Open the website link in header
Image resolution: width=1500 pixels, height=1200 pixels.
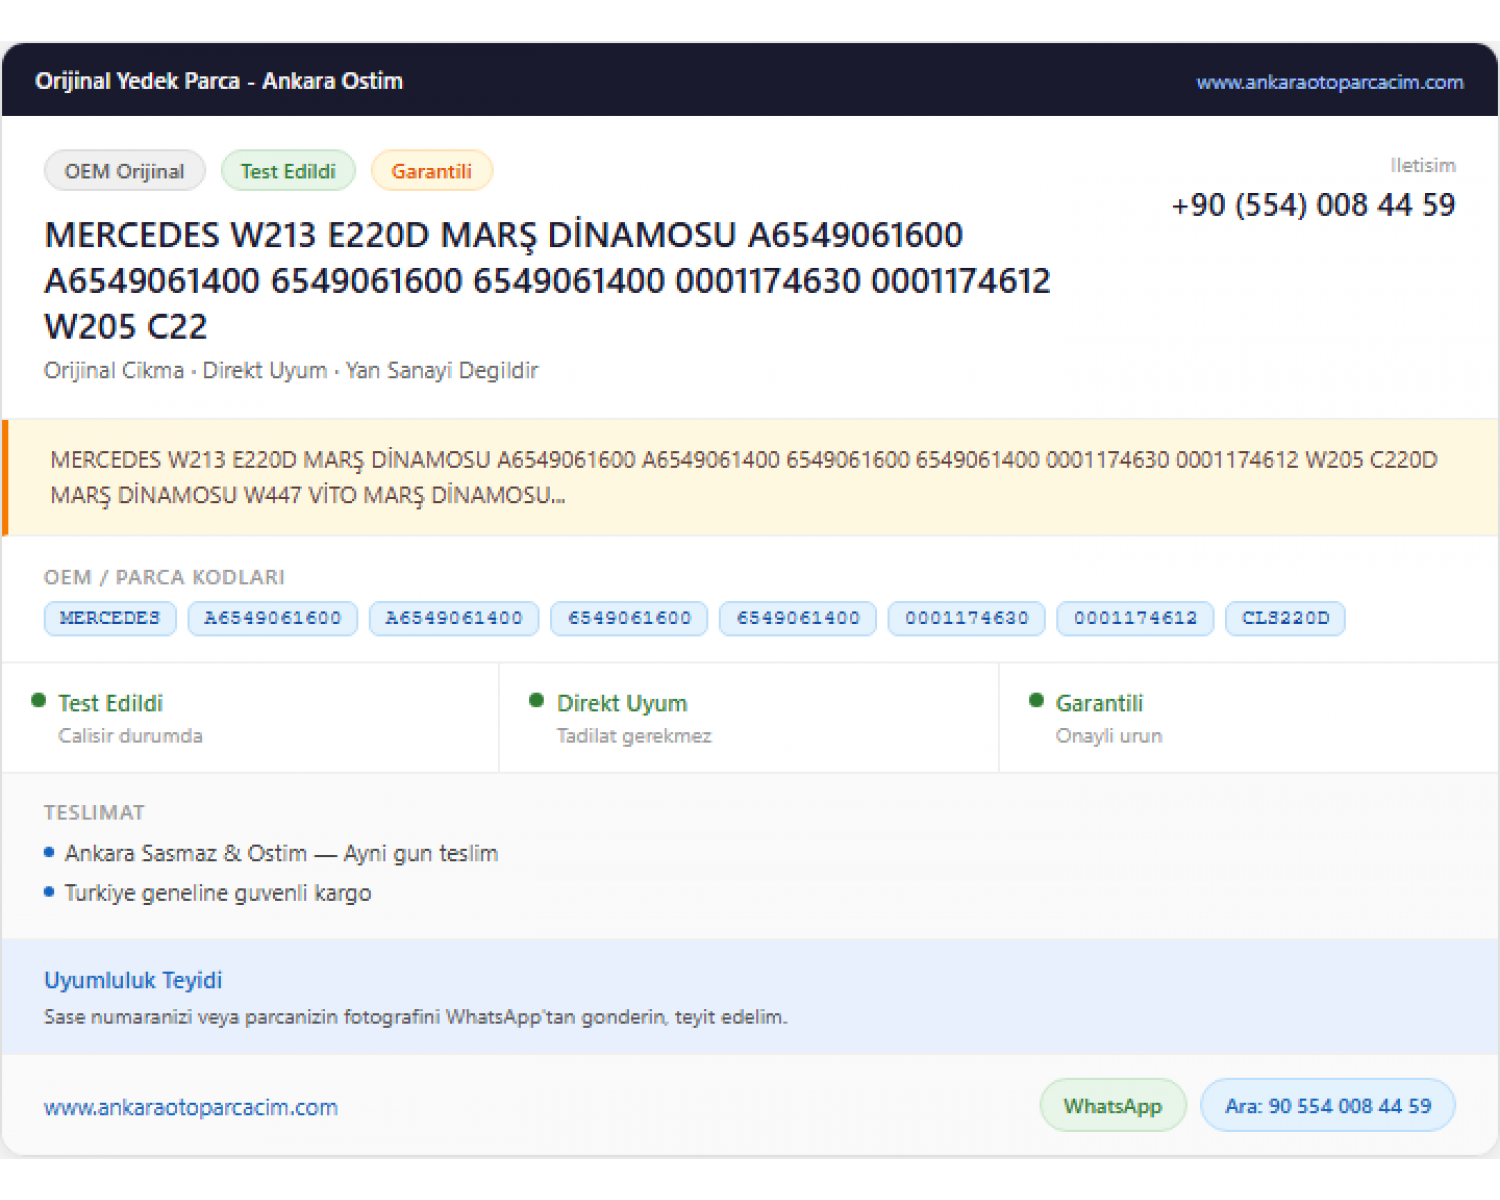tap(1329, 82)
